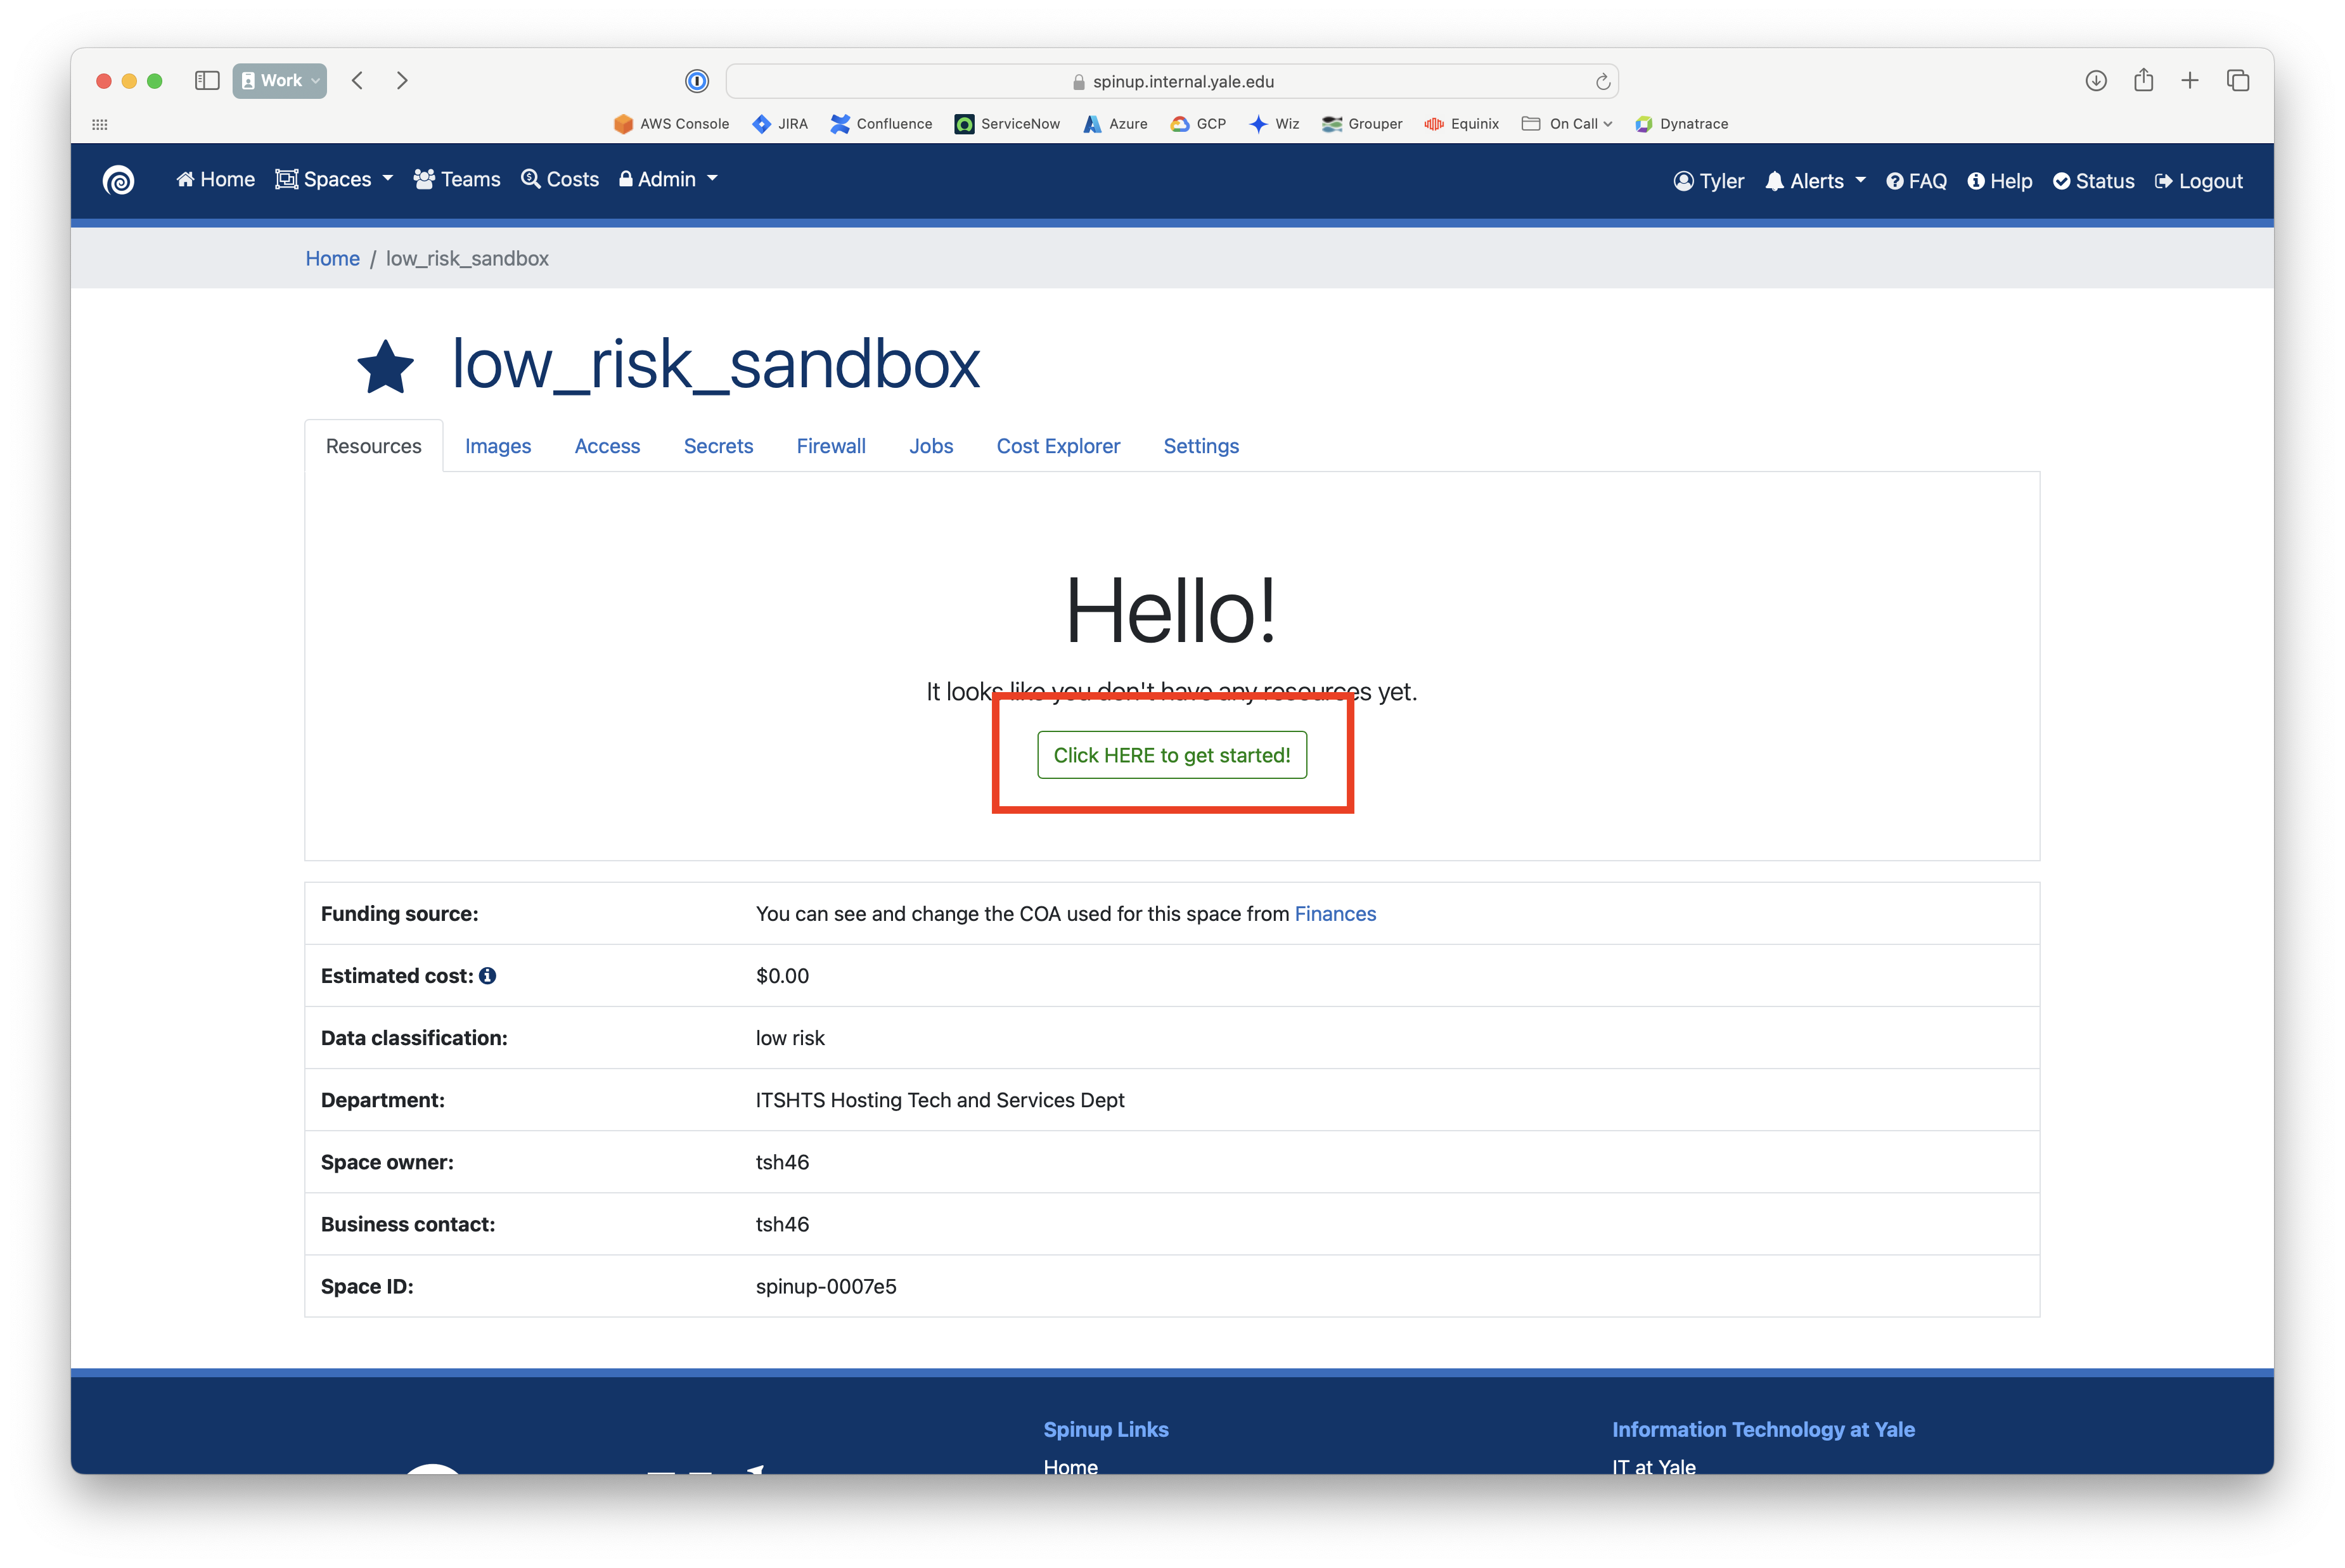Open the FAQ link
This screenshot has width=2345, height=1568.
(1917, 181)
